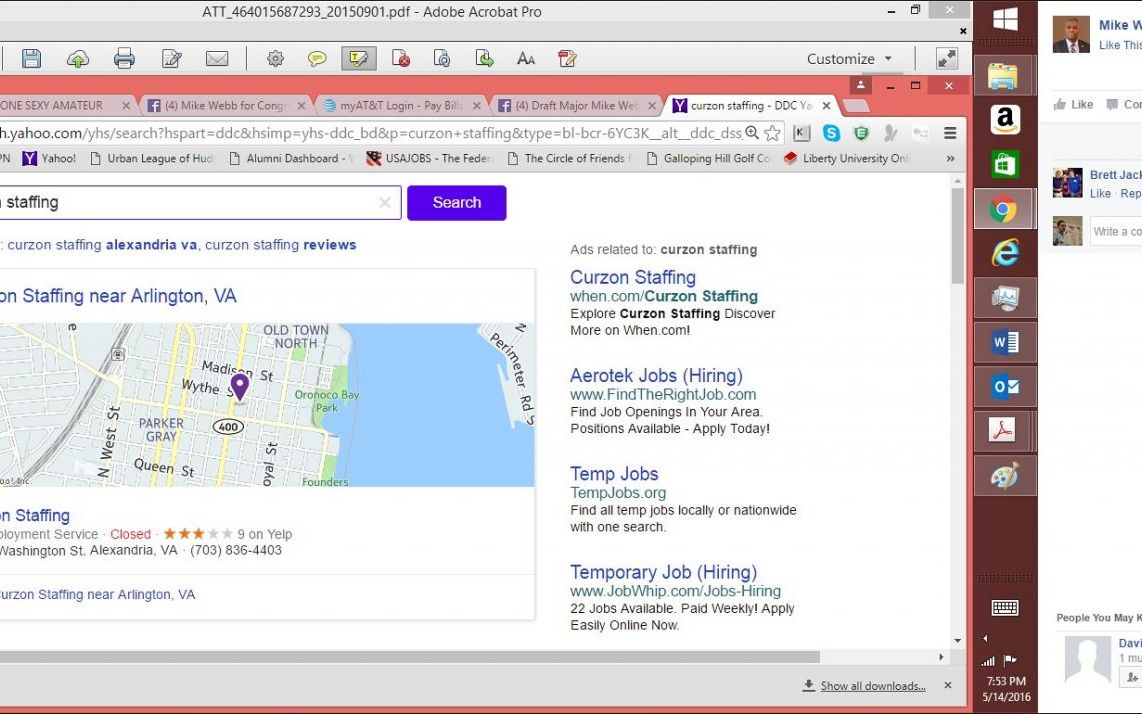Click the purple Search button
Image resolution: width=1142 pixels, height=714 pixels.
point(456,203)
